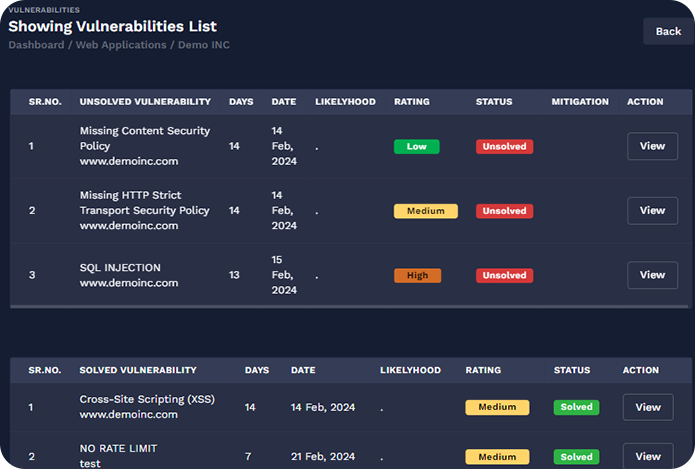Select Medium badge in HTTP Strict Transport row
Screen dimensions: 695x469
(x=425, y=211)
